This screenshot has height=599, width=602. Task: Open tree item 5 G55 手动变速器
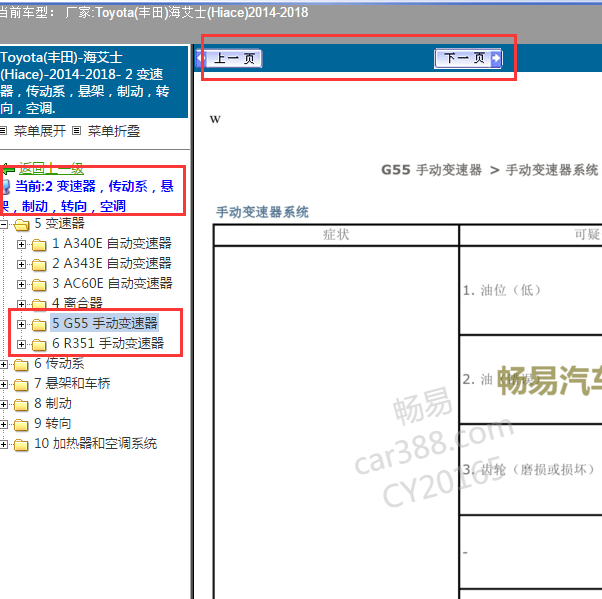(104, 323)
